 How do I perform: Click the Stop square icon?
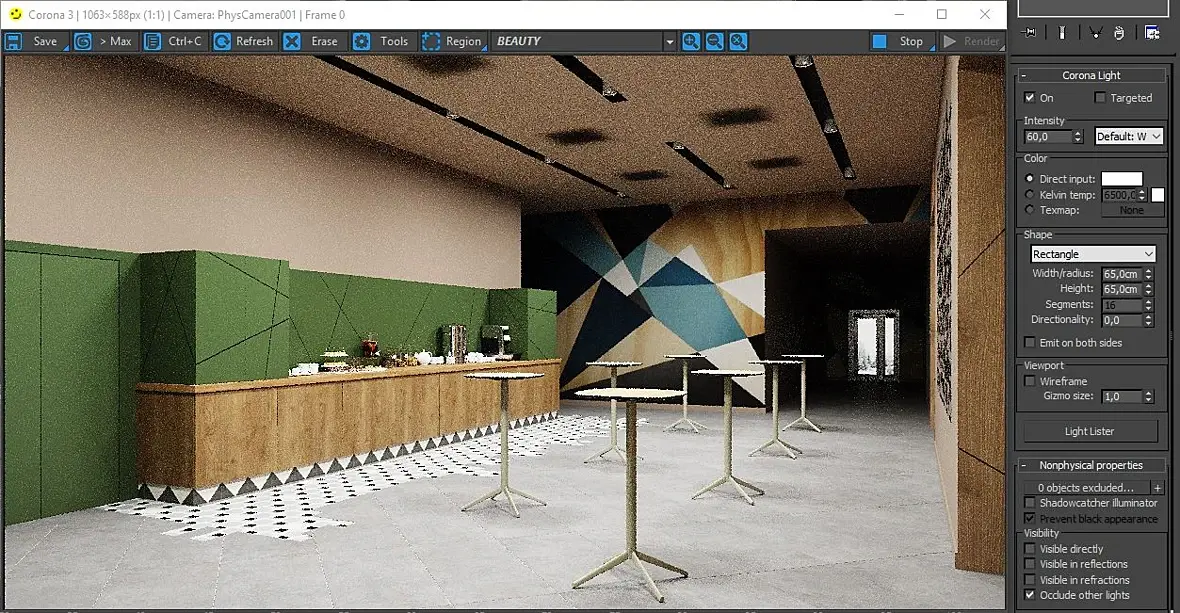tap(879, 41)
